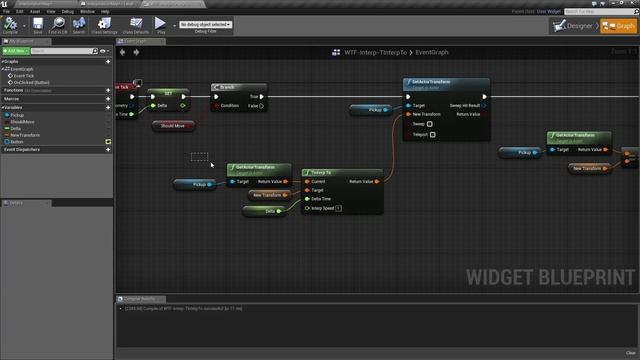Click the help search magnifier icon
Image resolution: width=640 pixels, height=360 pixels.
(x=636, y=12)
